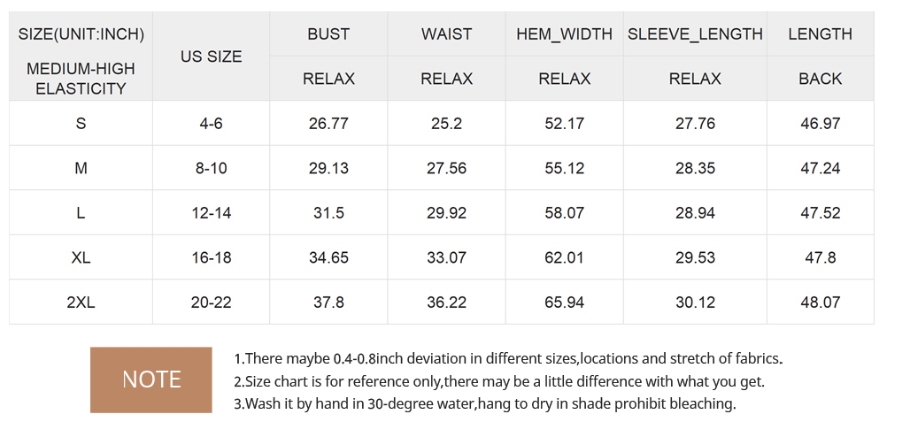Click sleeve length value 27.76
The image size is (899, 435).
pos(695,123)
